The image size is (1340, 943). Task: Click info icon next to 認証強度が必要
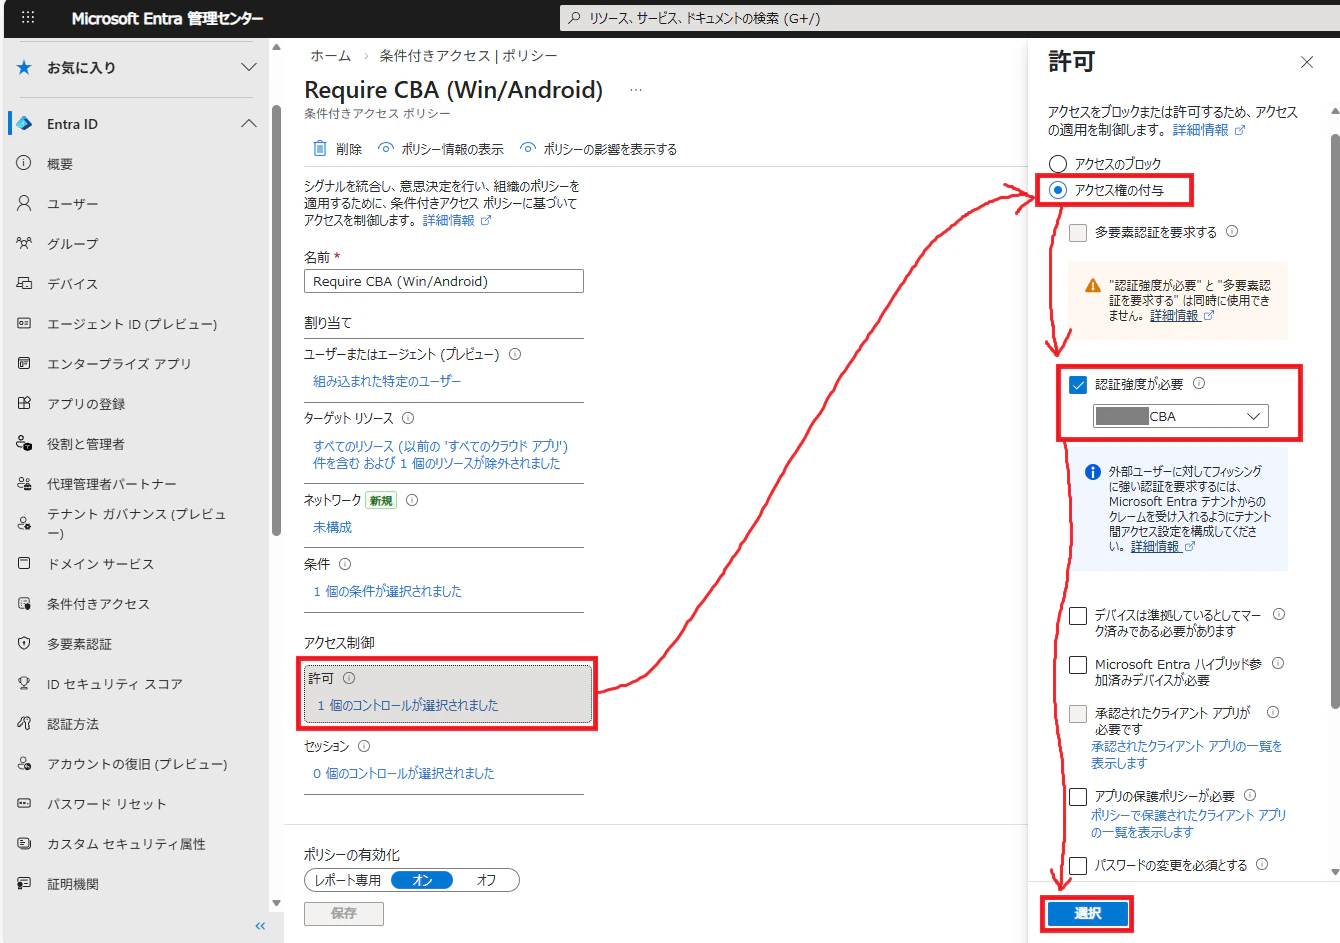(x=1199, y=383)
